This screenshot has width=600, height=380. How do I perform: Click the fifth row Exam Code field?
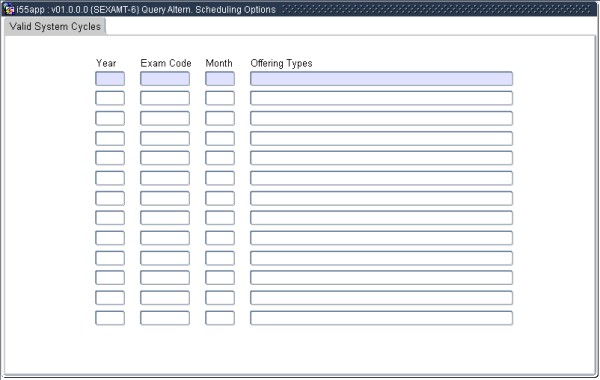[165, 158]
